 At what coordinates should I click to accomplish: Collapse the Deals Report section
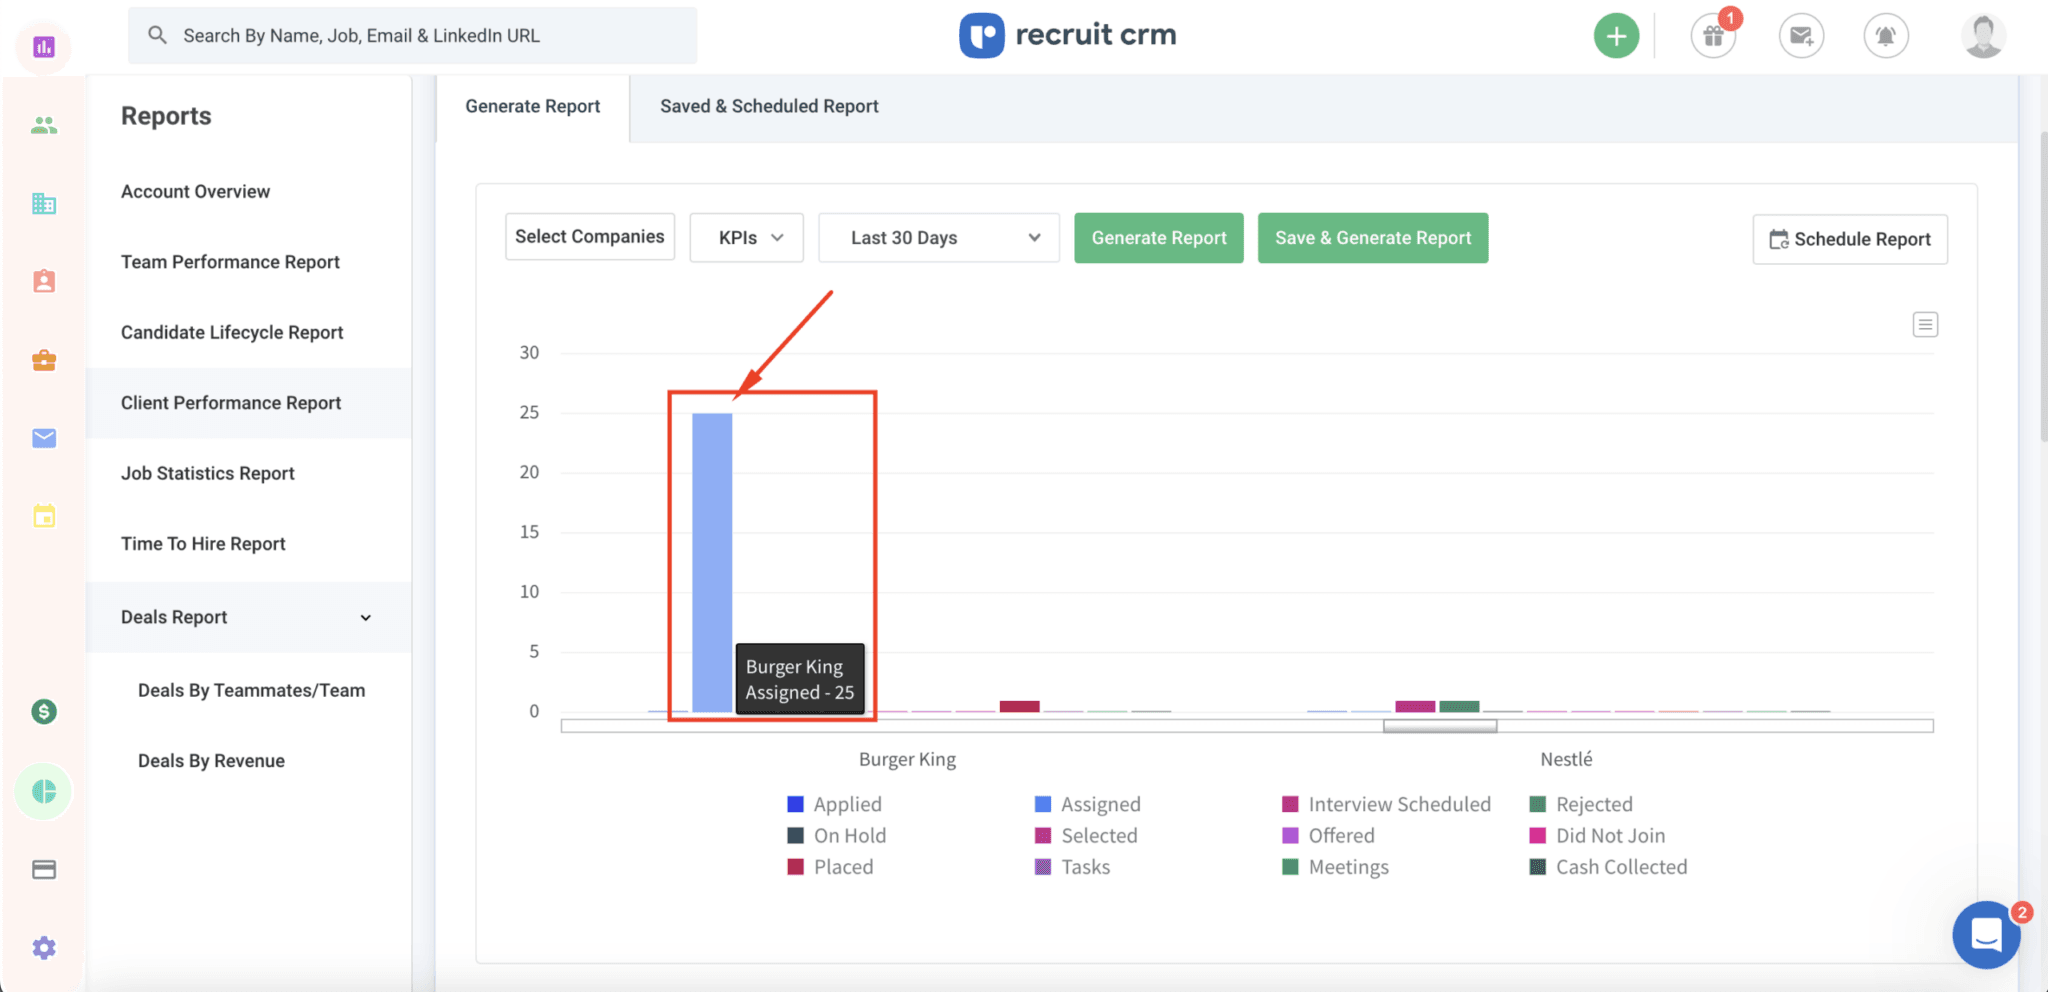(367, 617)
